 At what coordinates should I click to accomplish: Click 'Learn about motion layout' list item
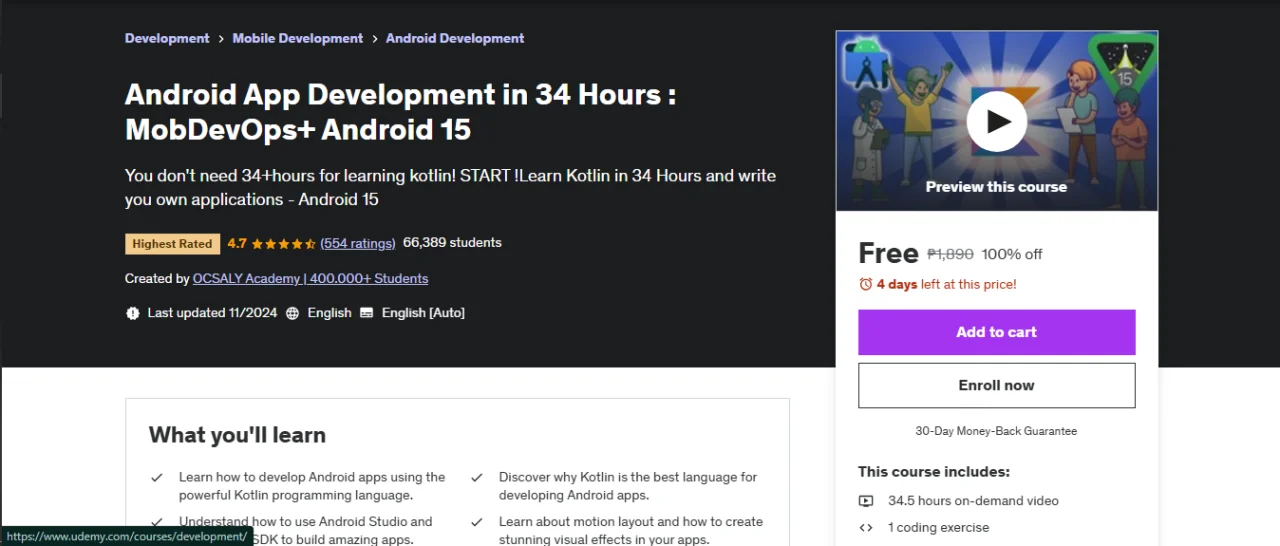coord(631,530)
